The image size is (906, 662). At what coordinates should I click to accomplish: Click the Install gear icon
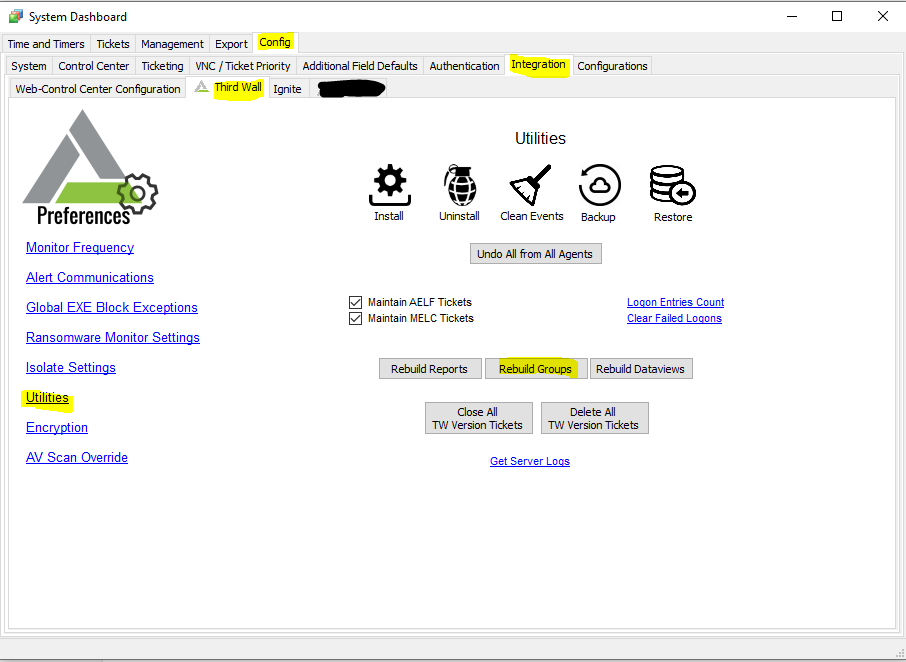[x=389, y=185]
